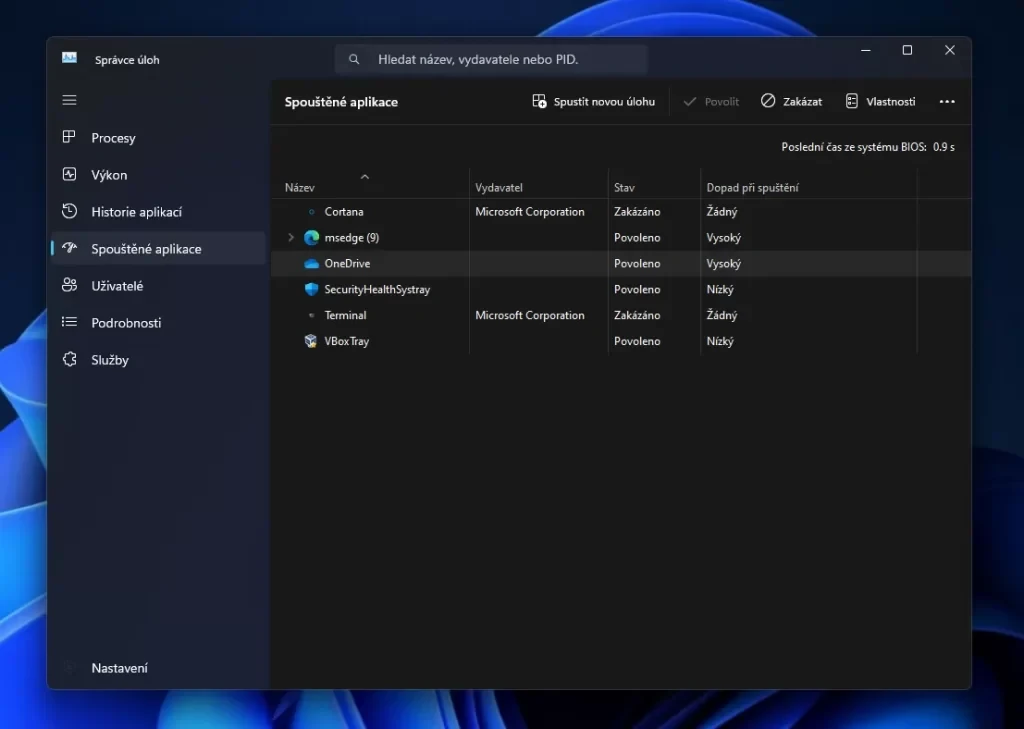Open the three-dot overflow menu
1024x729 pixels.
pyautogui.click(x=946, y=101)
